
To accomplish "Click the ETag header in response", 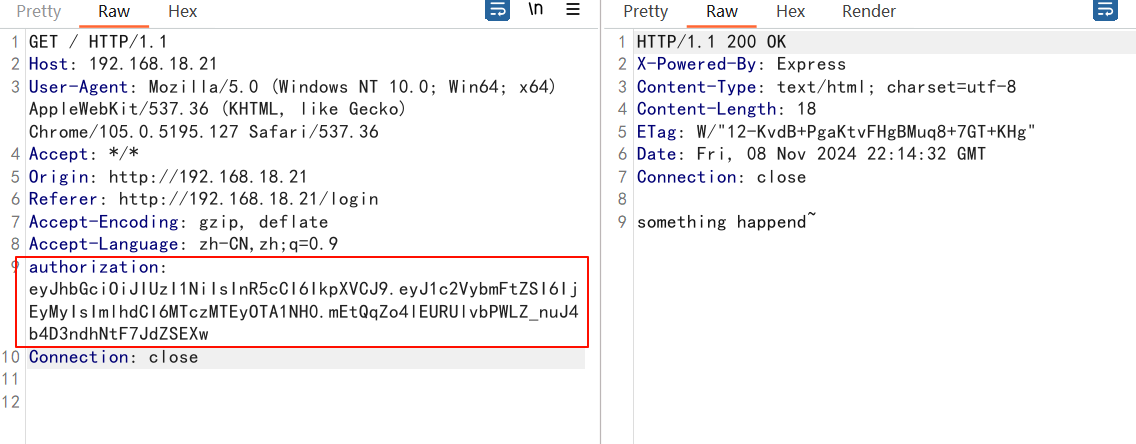I will coord(836,132).
